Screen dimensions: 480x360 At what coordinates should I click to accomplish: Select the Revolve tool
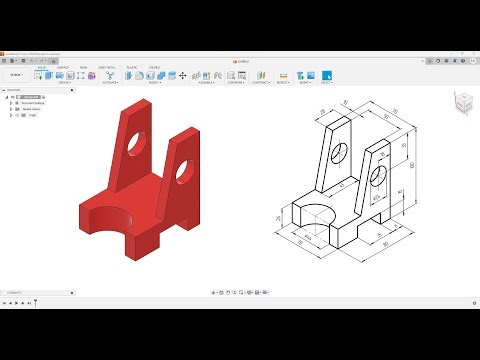pyautogui.click(x=60, y=76)
